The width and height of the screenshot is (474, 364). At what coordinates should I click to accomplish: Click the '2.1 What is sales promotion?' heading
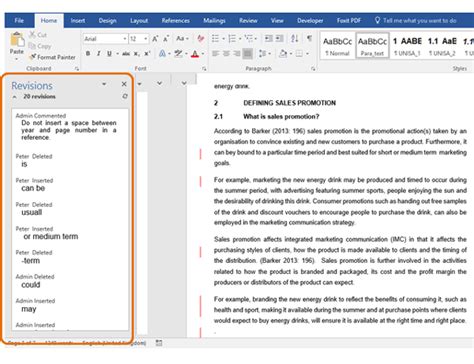[x=266, y=117]
